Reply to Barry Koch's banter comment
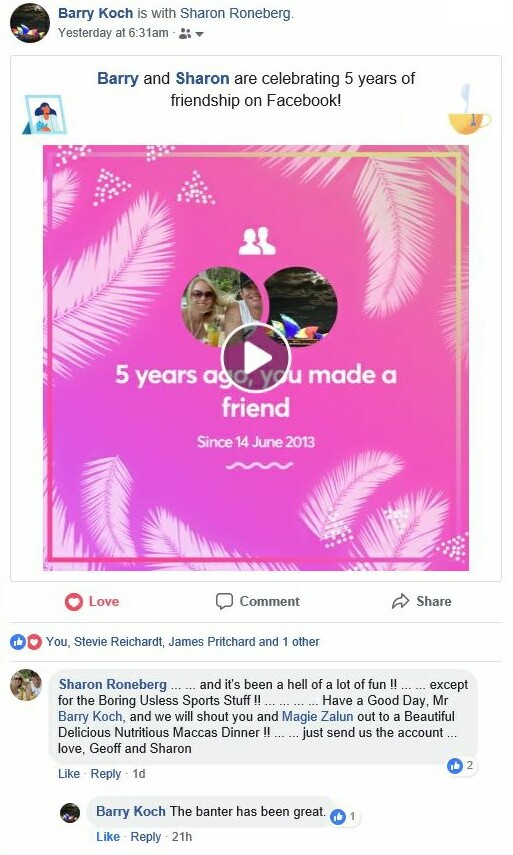 (x=146, y=837)
